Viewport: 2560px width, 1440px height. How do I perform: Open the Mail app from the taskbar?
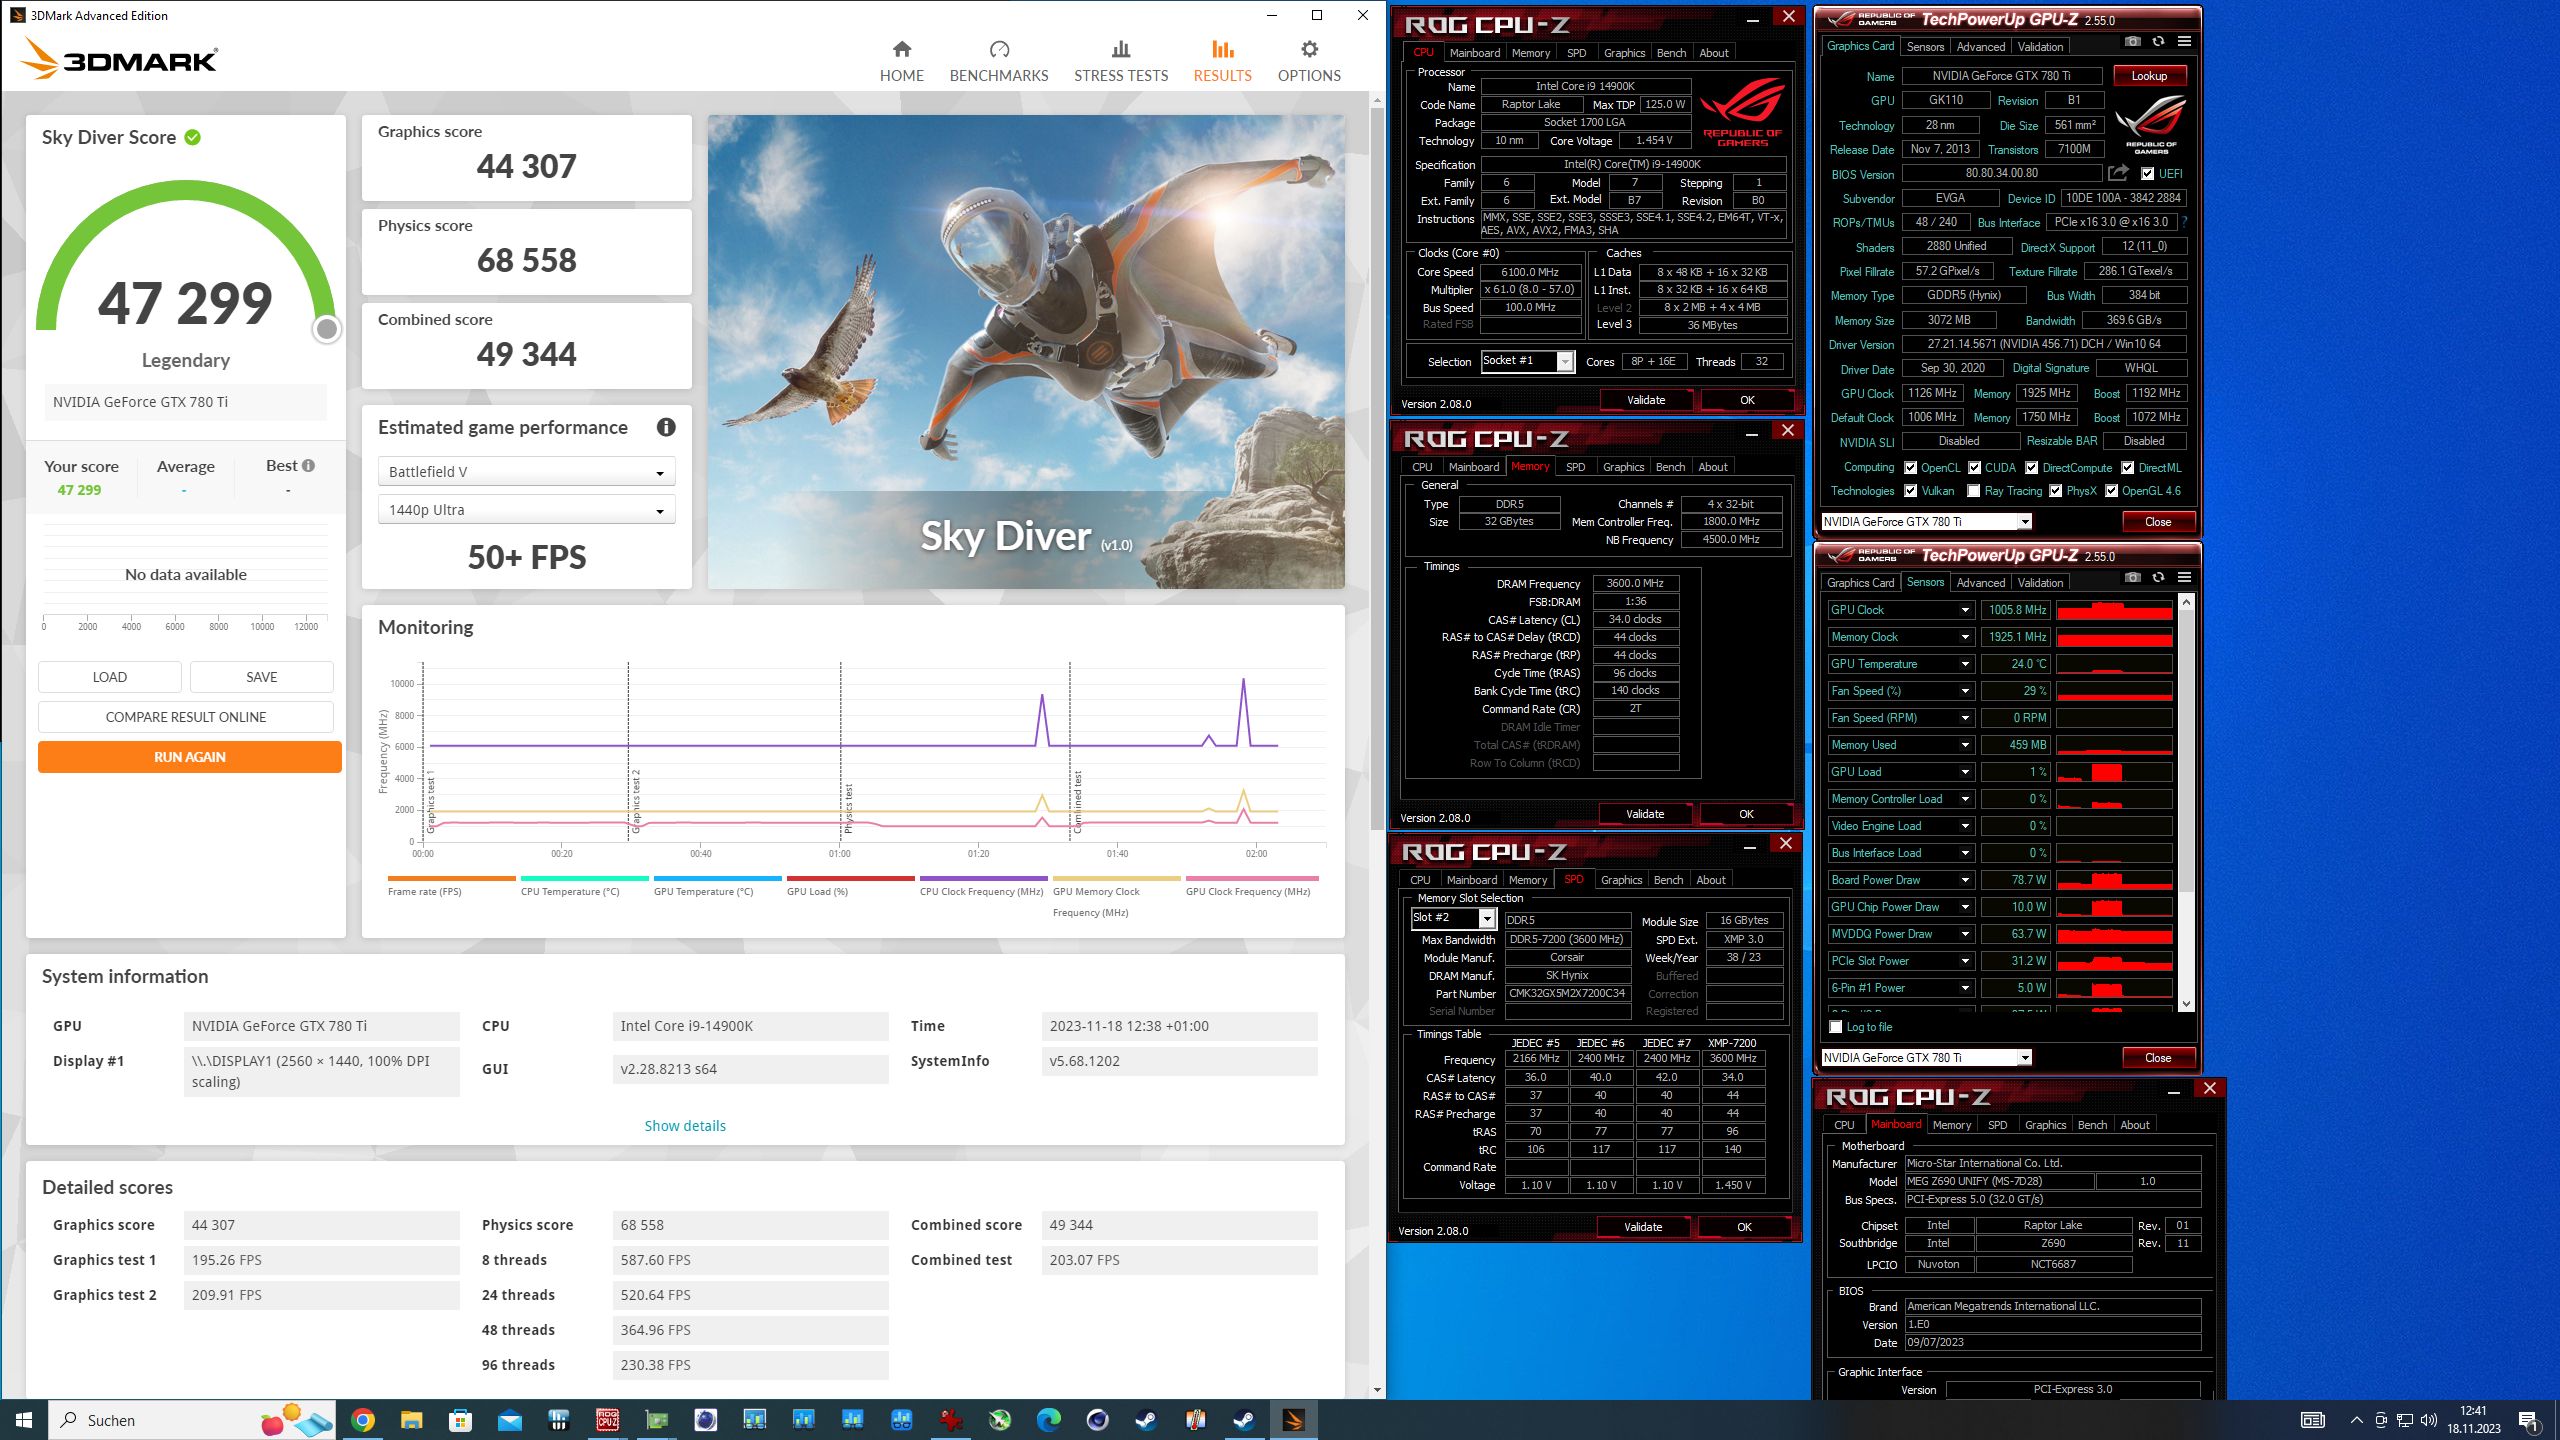pyautogui.click(x=510, y=1420)
